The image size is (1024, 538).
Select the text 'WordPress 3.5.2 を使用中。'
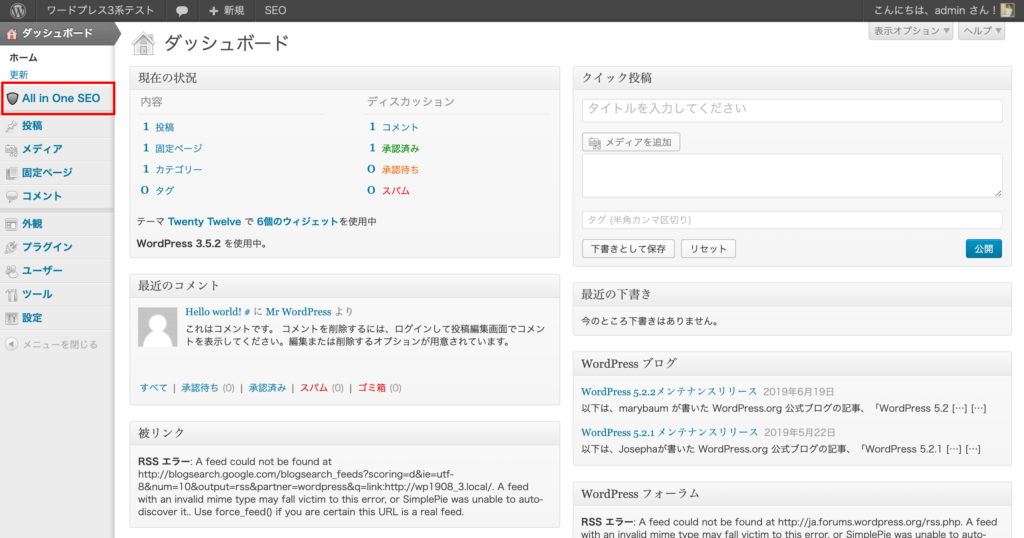point(202,244)
